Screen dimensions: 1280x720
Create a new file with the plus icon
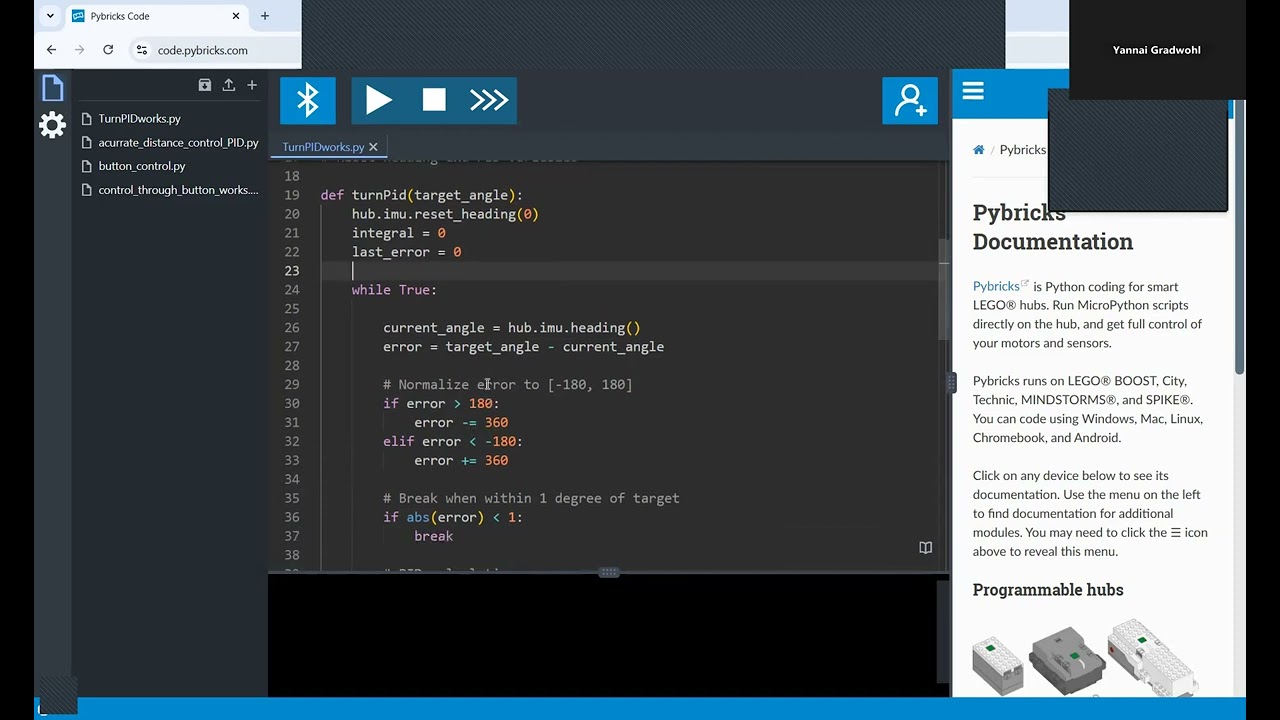point(252,85)
